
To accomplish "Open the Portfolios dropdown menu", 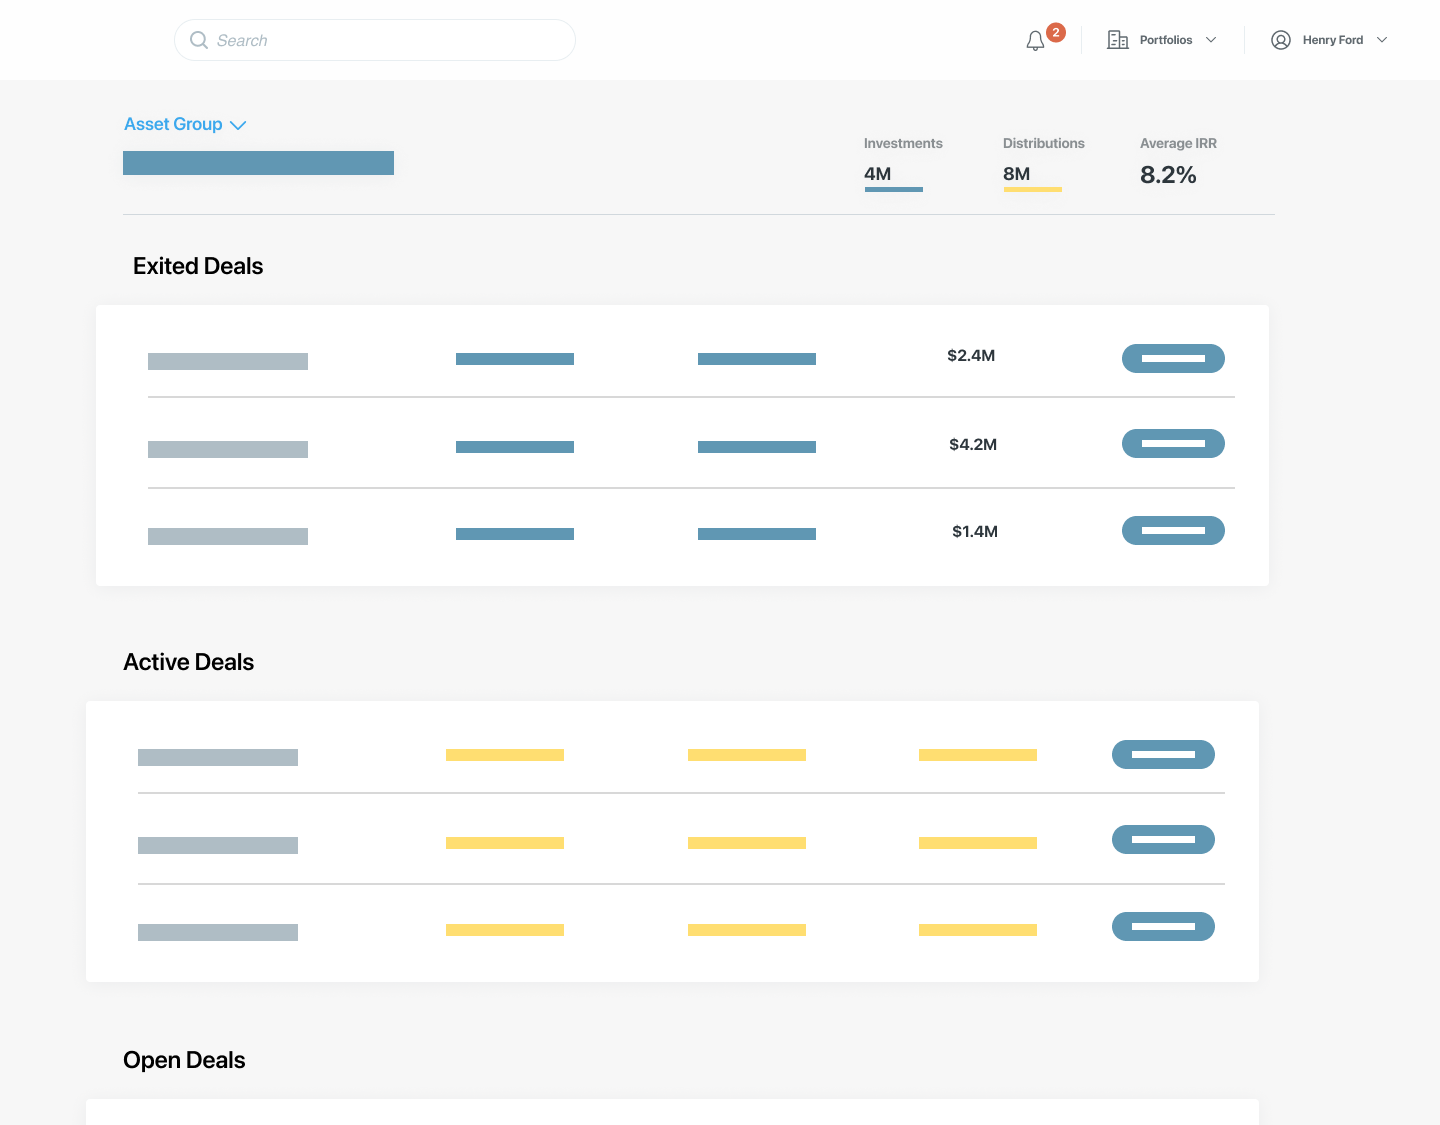I will point(1165,40).
